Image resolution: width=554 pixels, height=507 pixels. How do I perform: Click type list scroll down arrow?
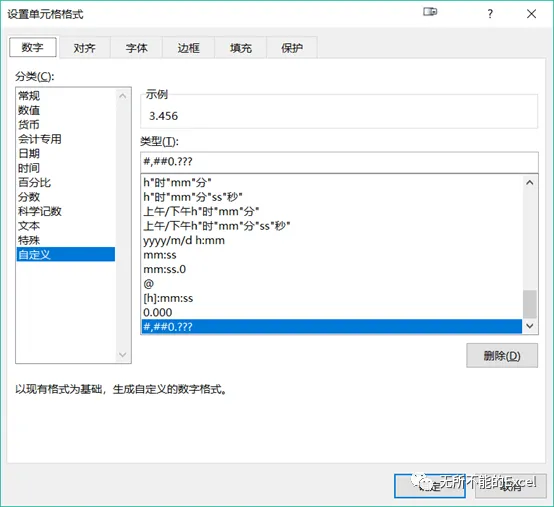point(530,326)
